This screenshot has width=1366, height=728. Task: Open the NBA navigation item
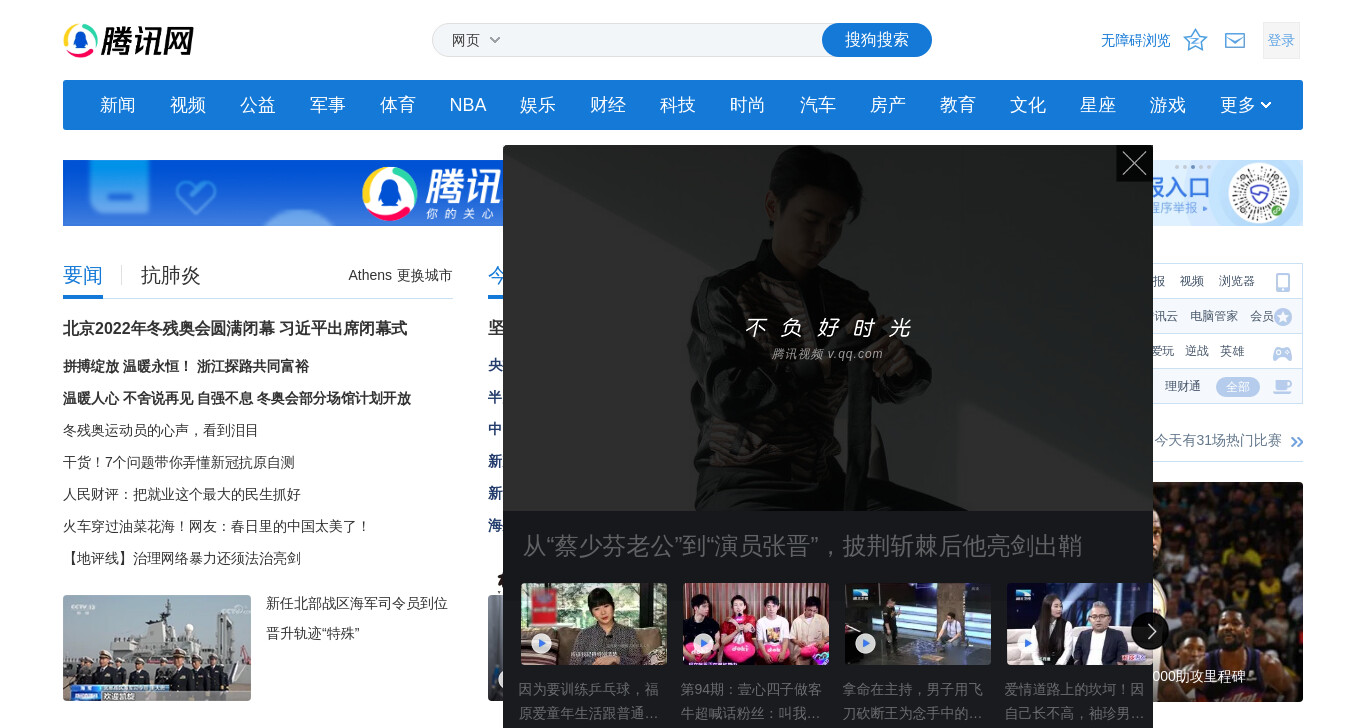(x=468, y=105)
